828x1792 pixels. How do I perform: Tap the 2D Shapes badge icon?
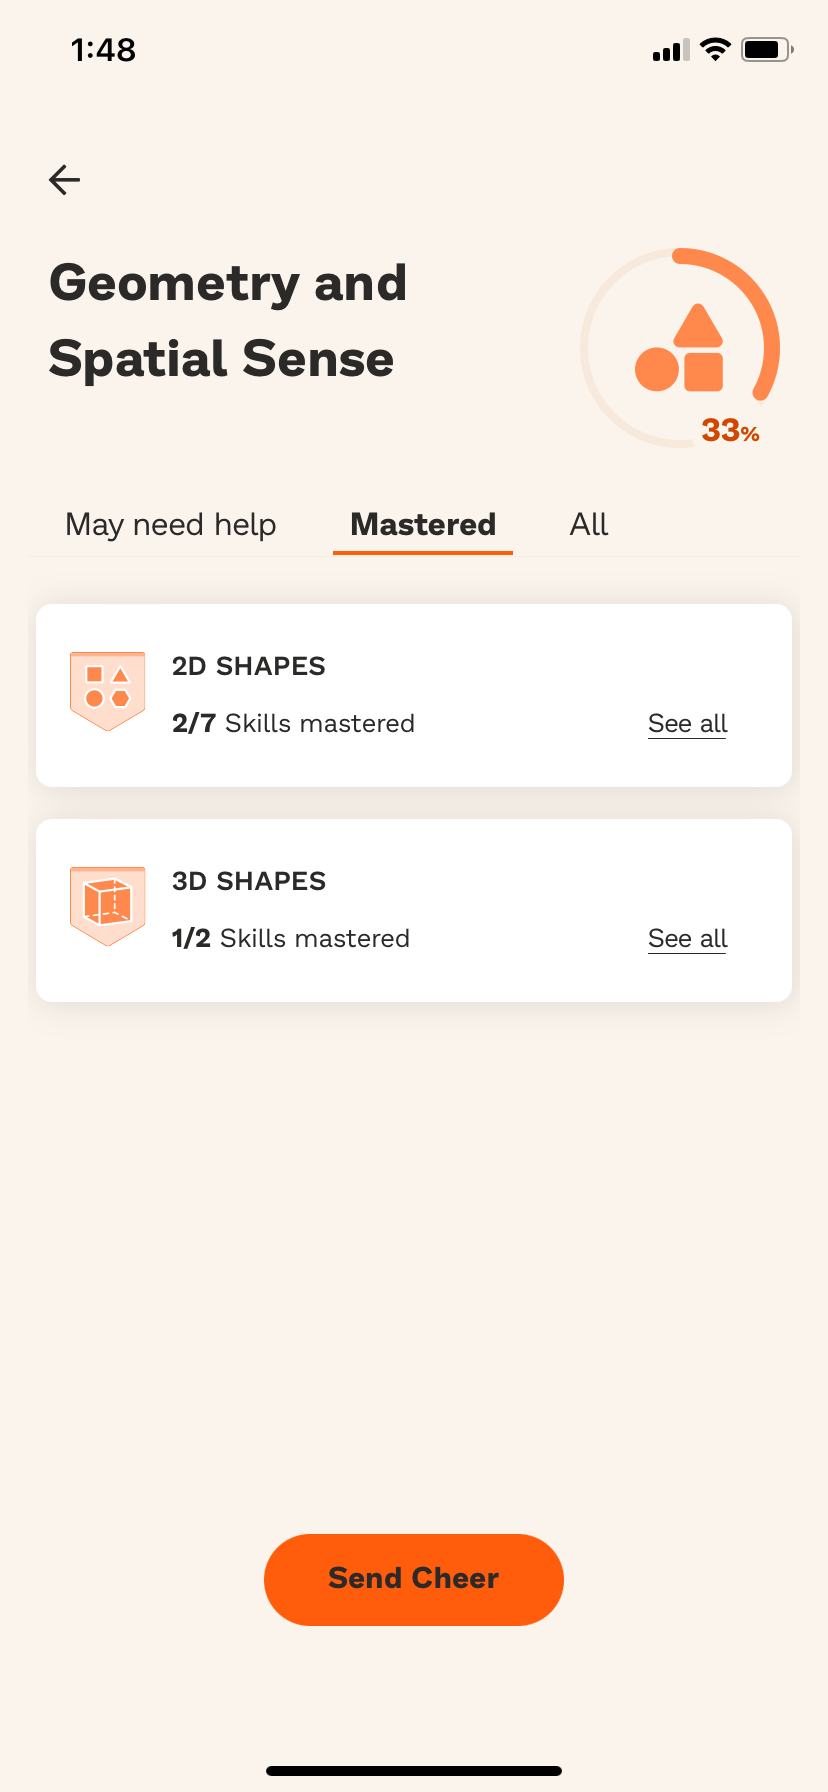(x=108, y=691)
